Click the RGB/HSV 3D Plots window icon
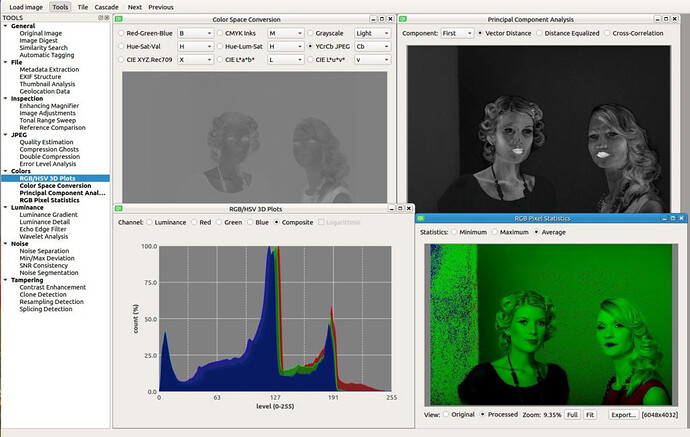 point(119,208)
